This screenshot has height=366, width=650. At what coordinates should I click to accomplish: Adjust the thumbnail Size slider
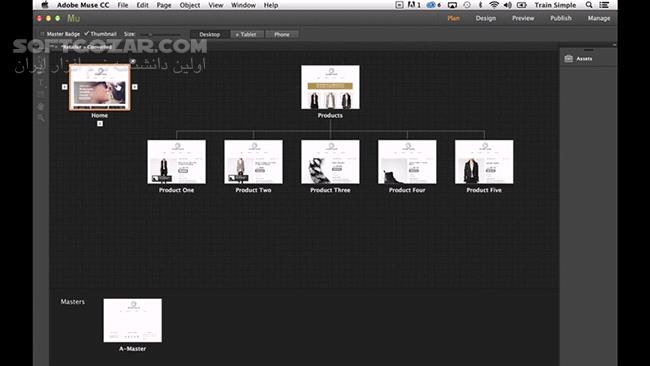pos(160,34)
